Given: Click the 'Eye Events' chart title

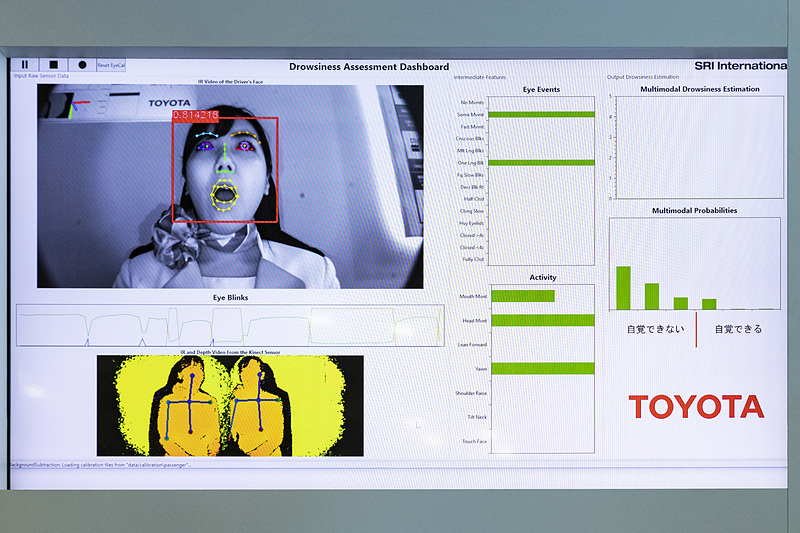Looking at the screenshot, I should click(541, 89).
